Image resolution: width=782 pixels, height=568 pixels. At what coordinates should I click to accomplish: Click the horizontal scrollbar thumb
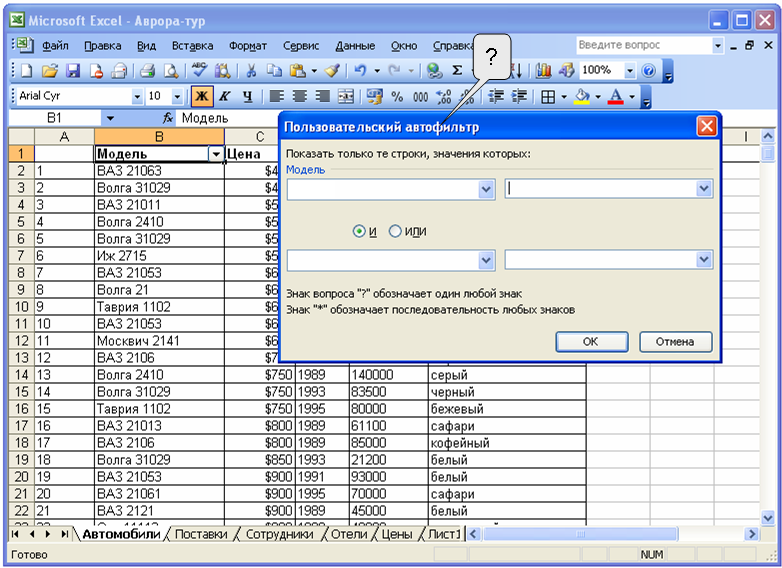tap(581, 534)
